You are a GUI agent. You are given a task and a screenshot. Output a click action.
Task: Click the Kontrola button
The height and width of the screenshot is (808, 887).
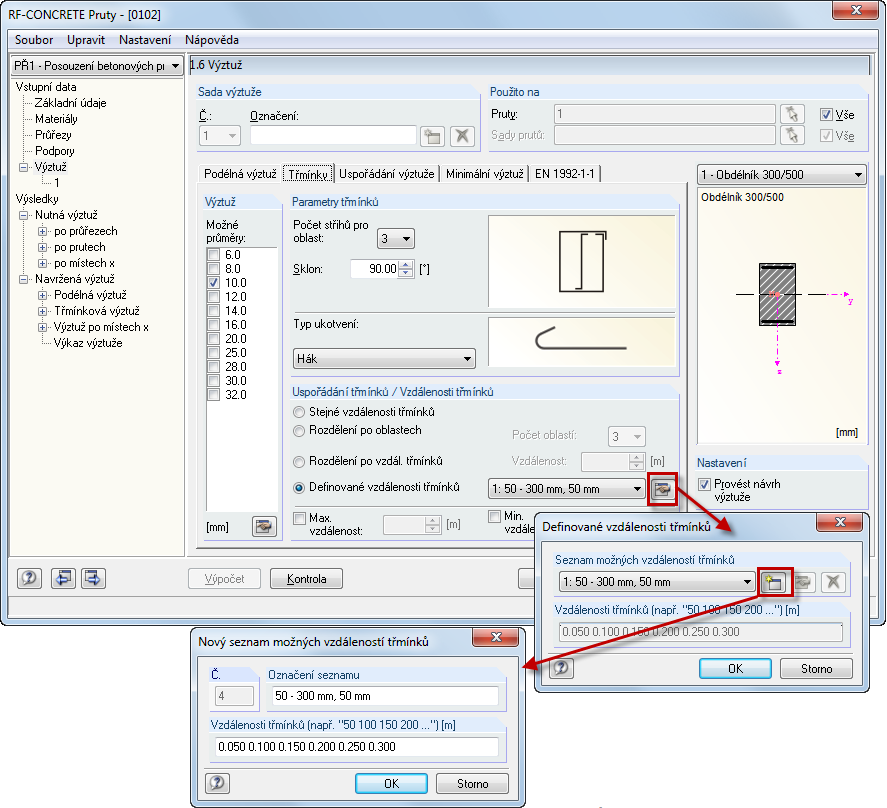[307, 579]
